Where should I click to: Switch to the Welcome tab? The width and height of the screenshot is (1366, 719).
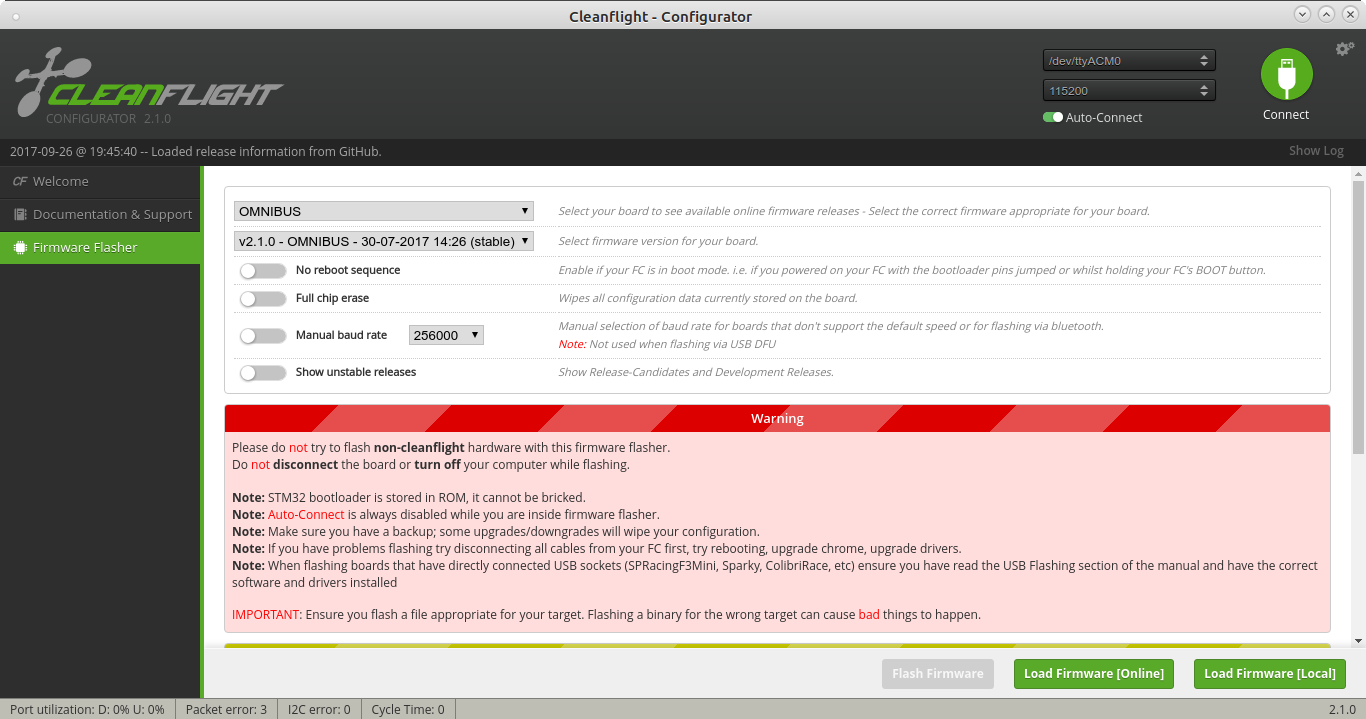[x=100, y=181]
